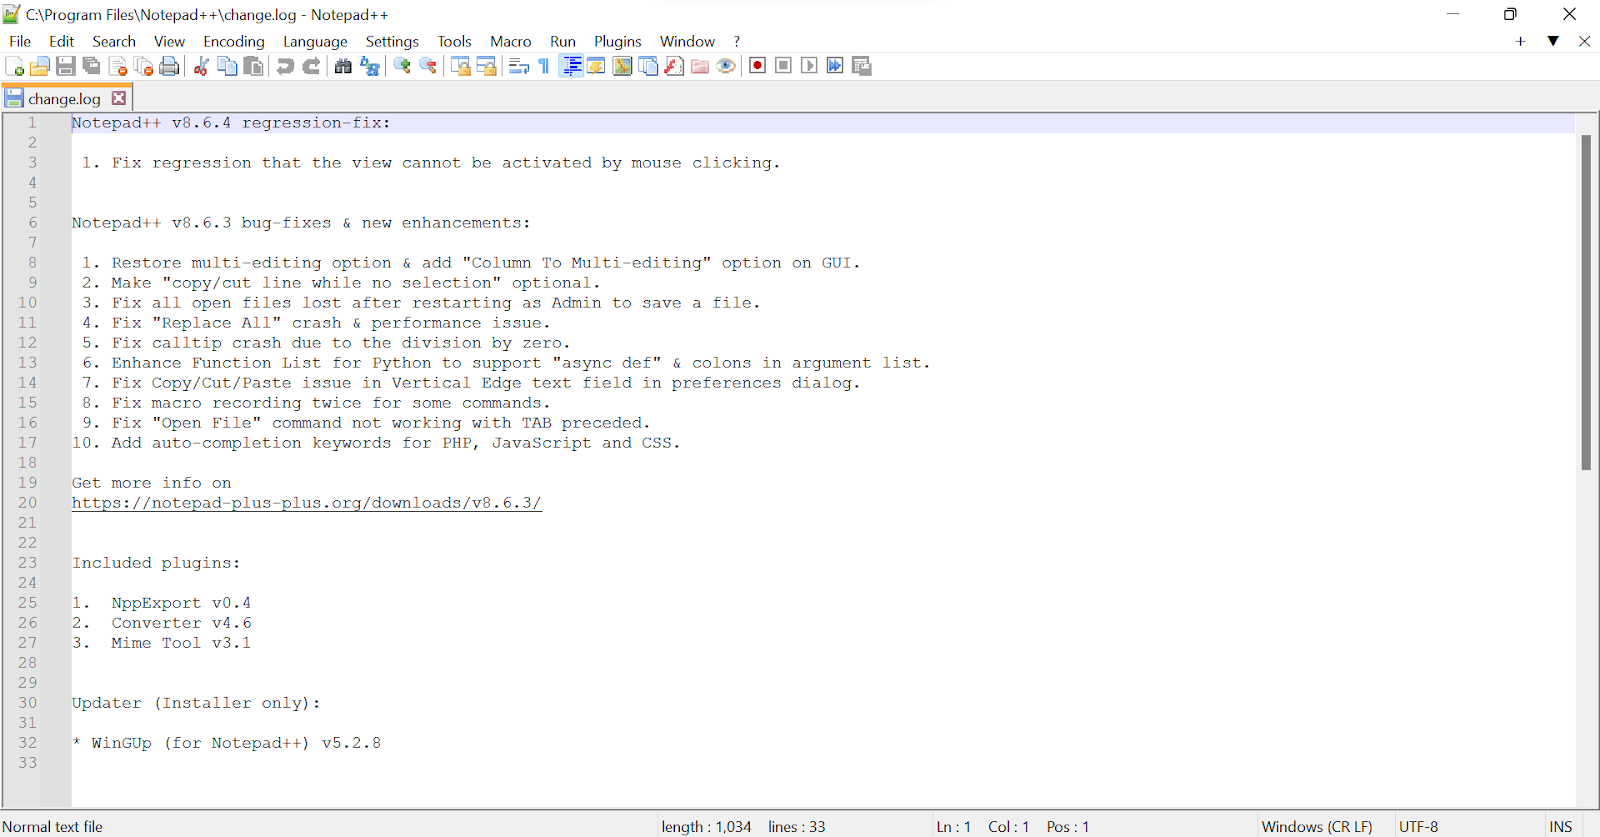Click the Redo arrow icon
The width and height of the screenshot is (1600, 837).
click(311, 66)
